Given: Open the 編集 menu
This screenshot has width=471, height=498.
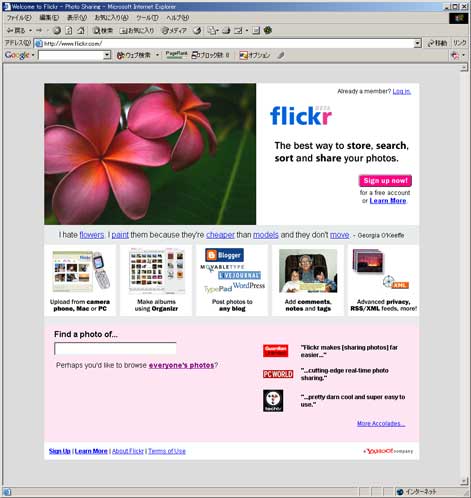Looking at the screenshot, I should (x=49, y=18).
